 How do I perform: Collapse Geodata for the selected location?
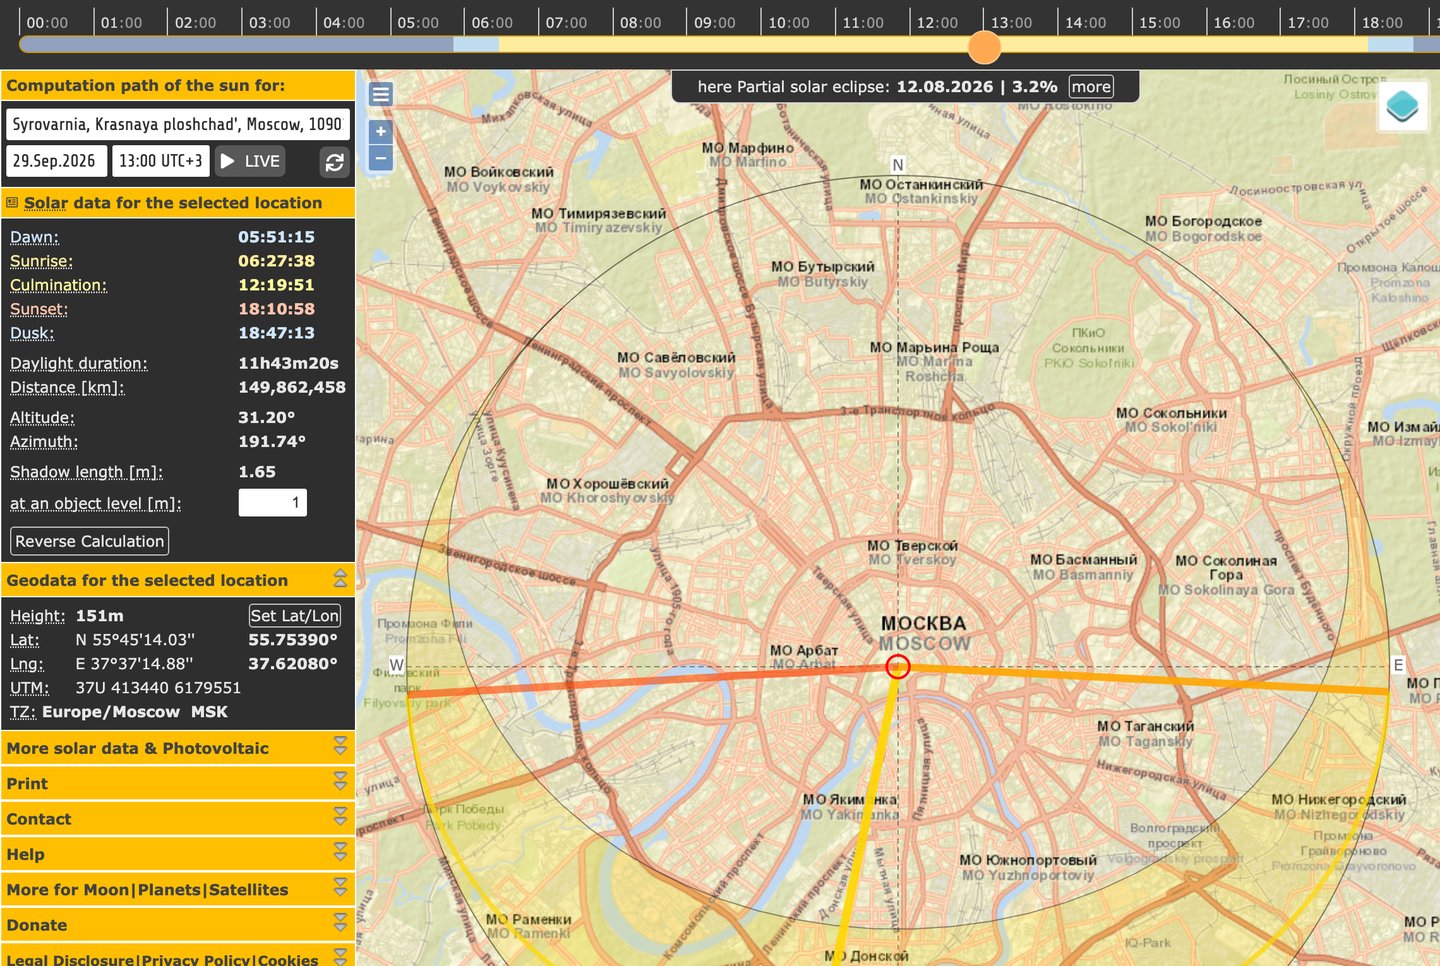click(340, 579)
